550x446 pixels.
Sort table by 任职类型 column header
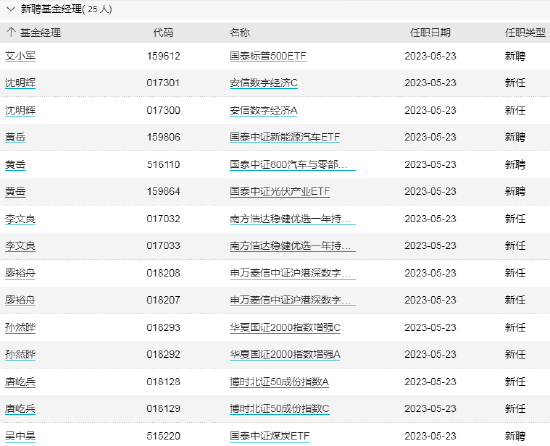525,33
